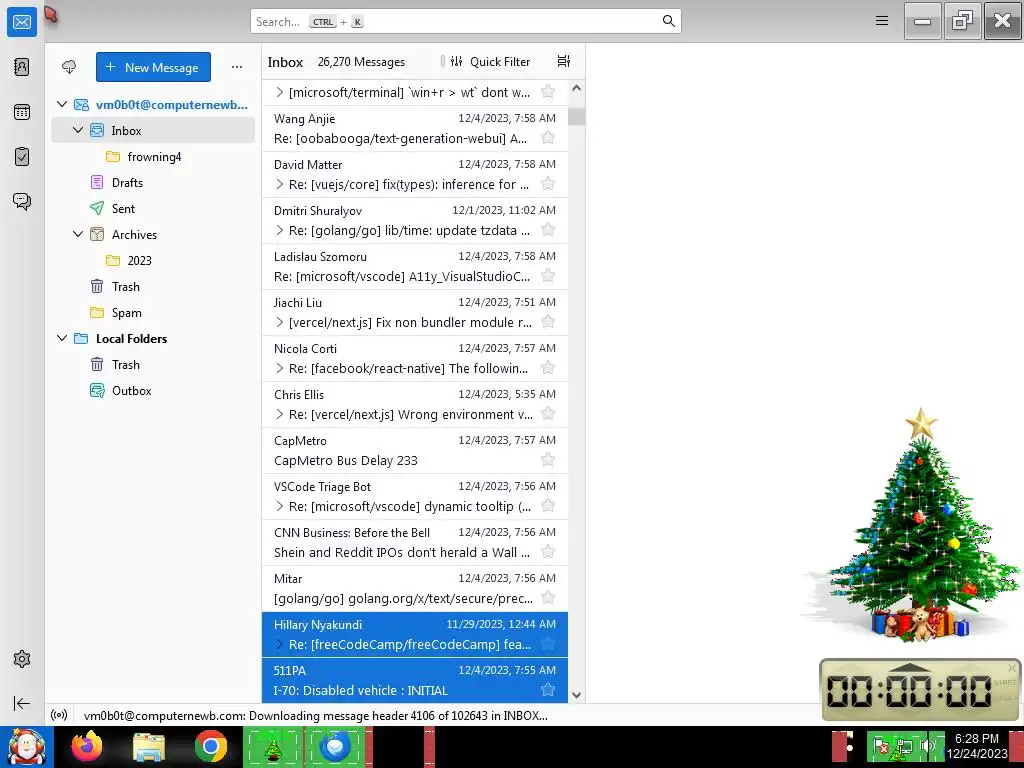This screenshot has width=1024, height=768.
Task: Star the David Matter message
Action: click(548, 184)
